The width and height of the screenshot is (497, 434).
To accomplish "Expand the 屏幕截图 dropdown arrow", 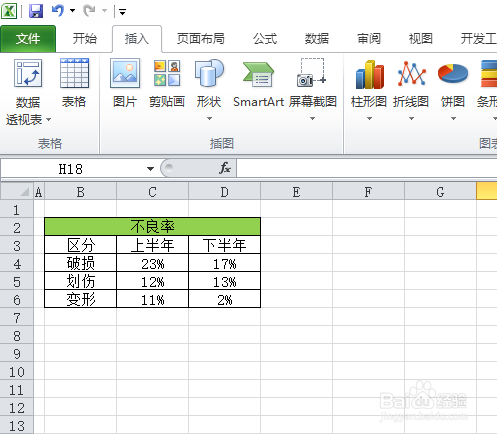I will tap(312, 118).
